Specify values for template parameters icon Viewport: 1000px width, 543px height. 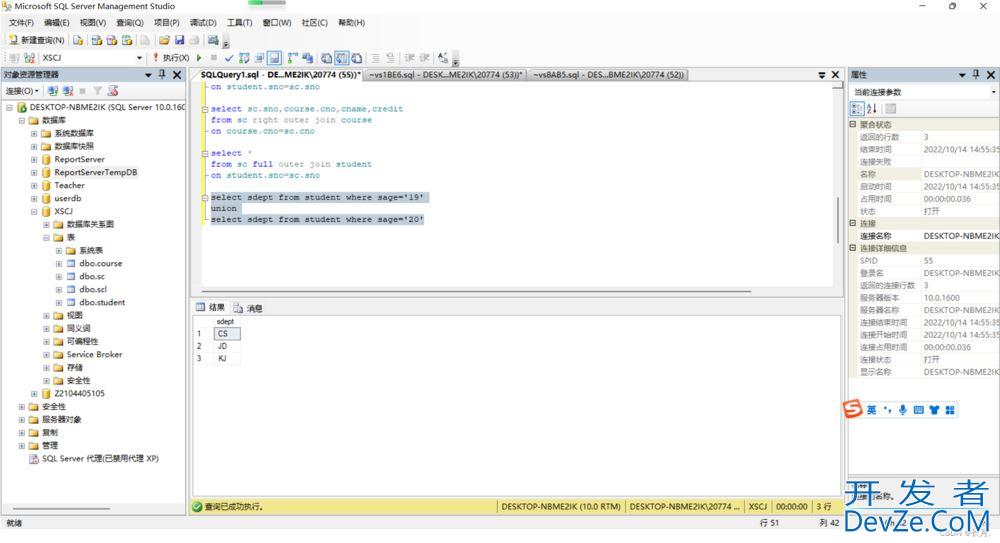(x=443, y=58)
